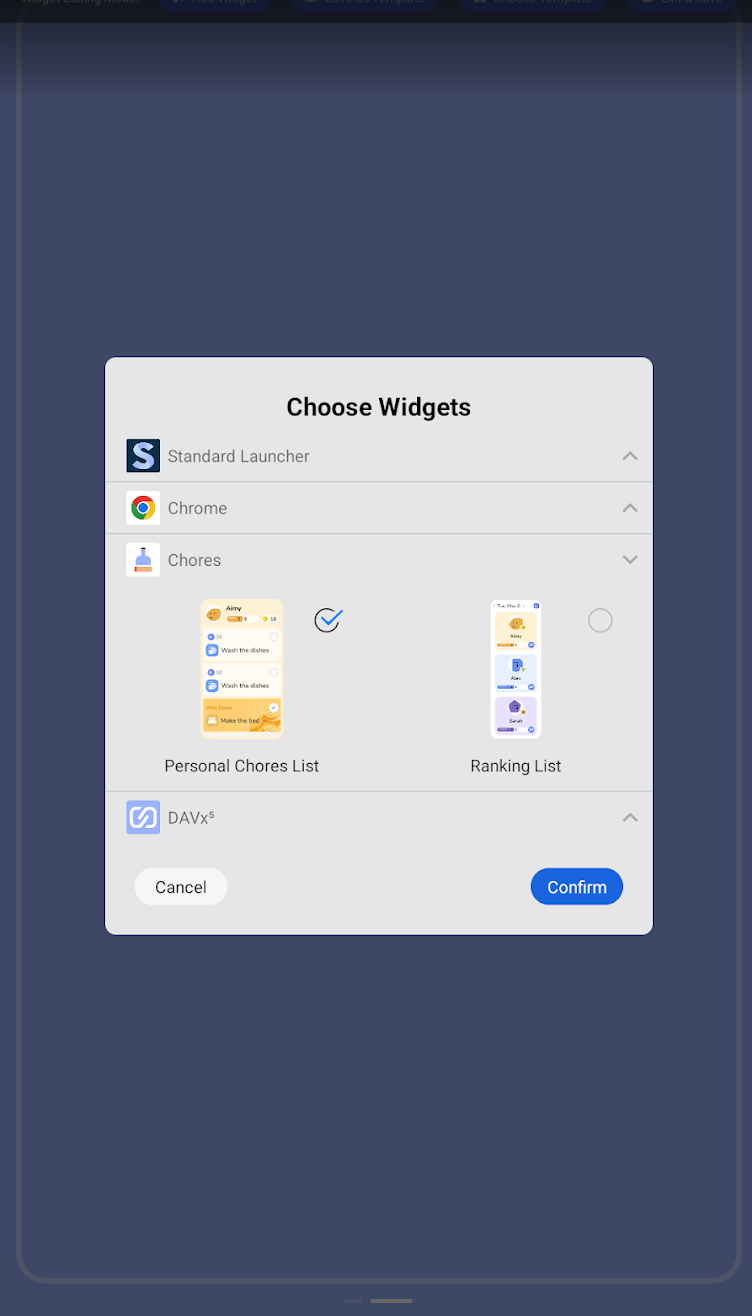Click the DAVx⁵ row label

[x=191, y=817]
